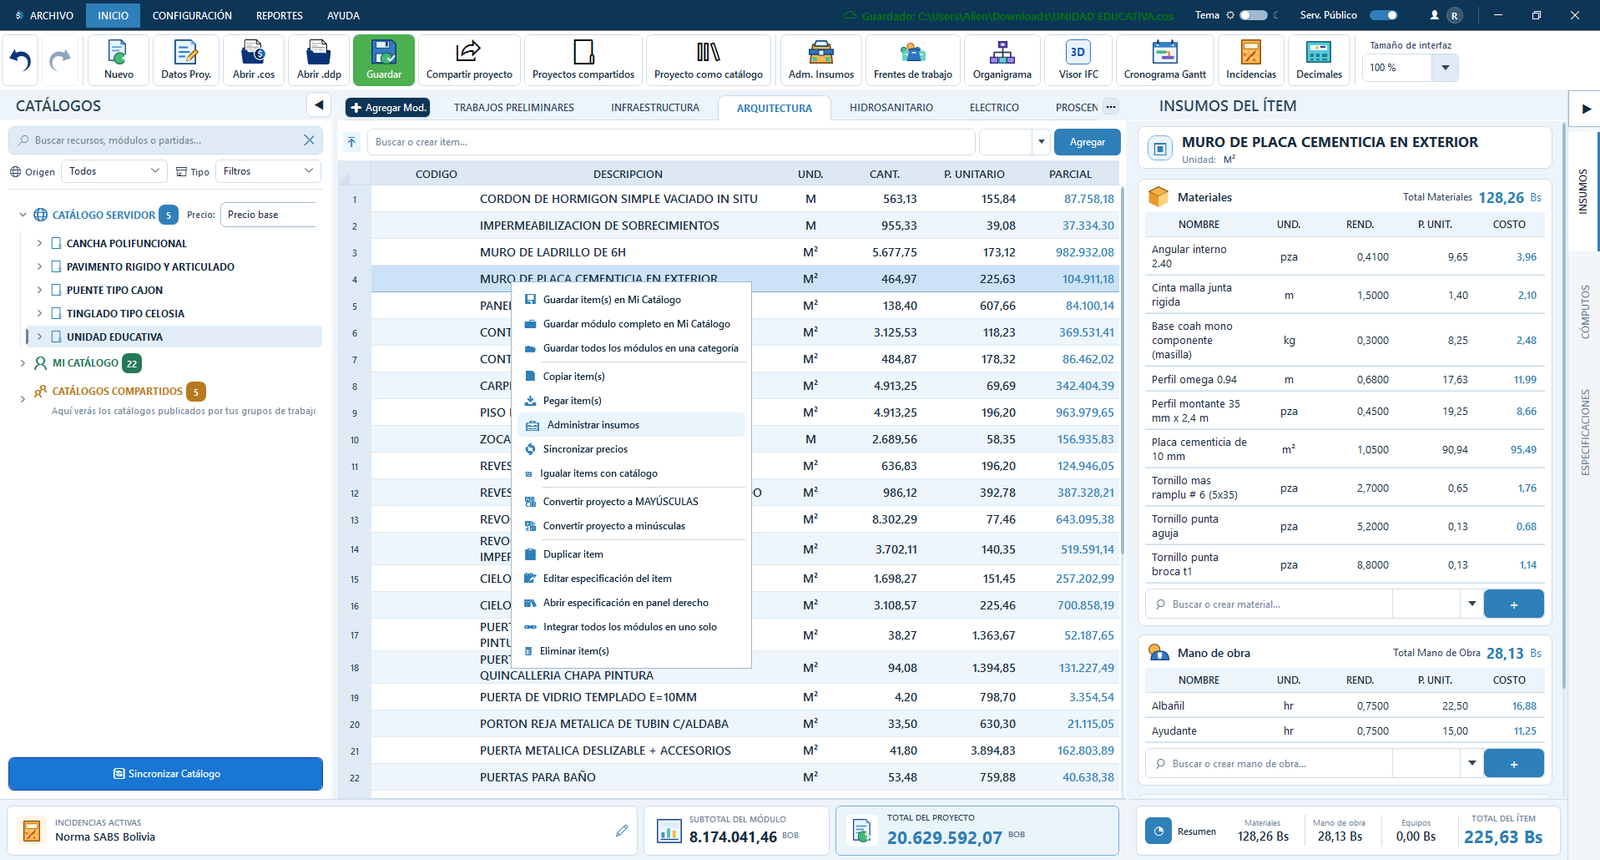Image resolution: width=1600 pixels, height=860 pixels.
Task: Collapse the CATÁLOGOS panel arrow
Action: pyautogui.click(x=318, y=105)
